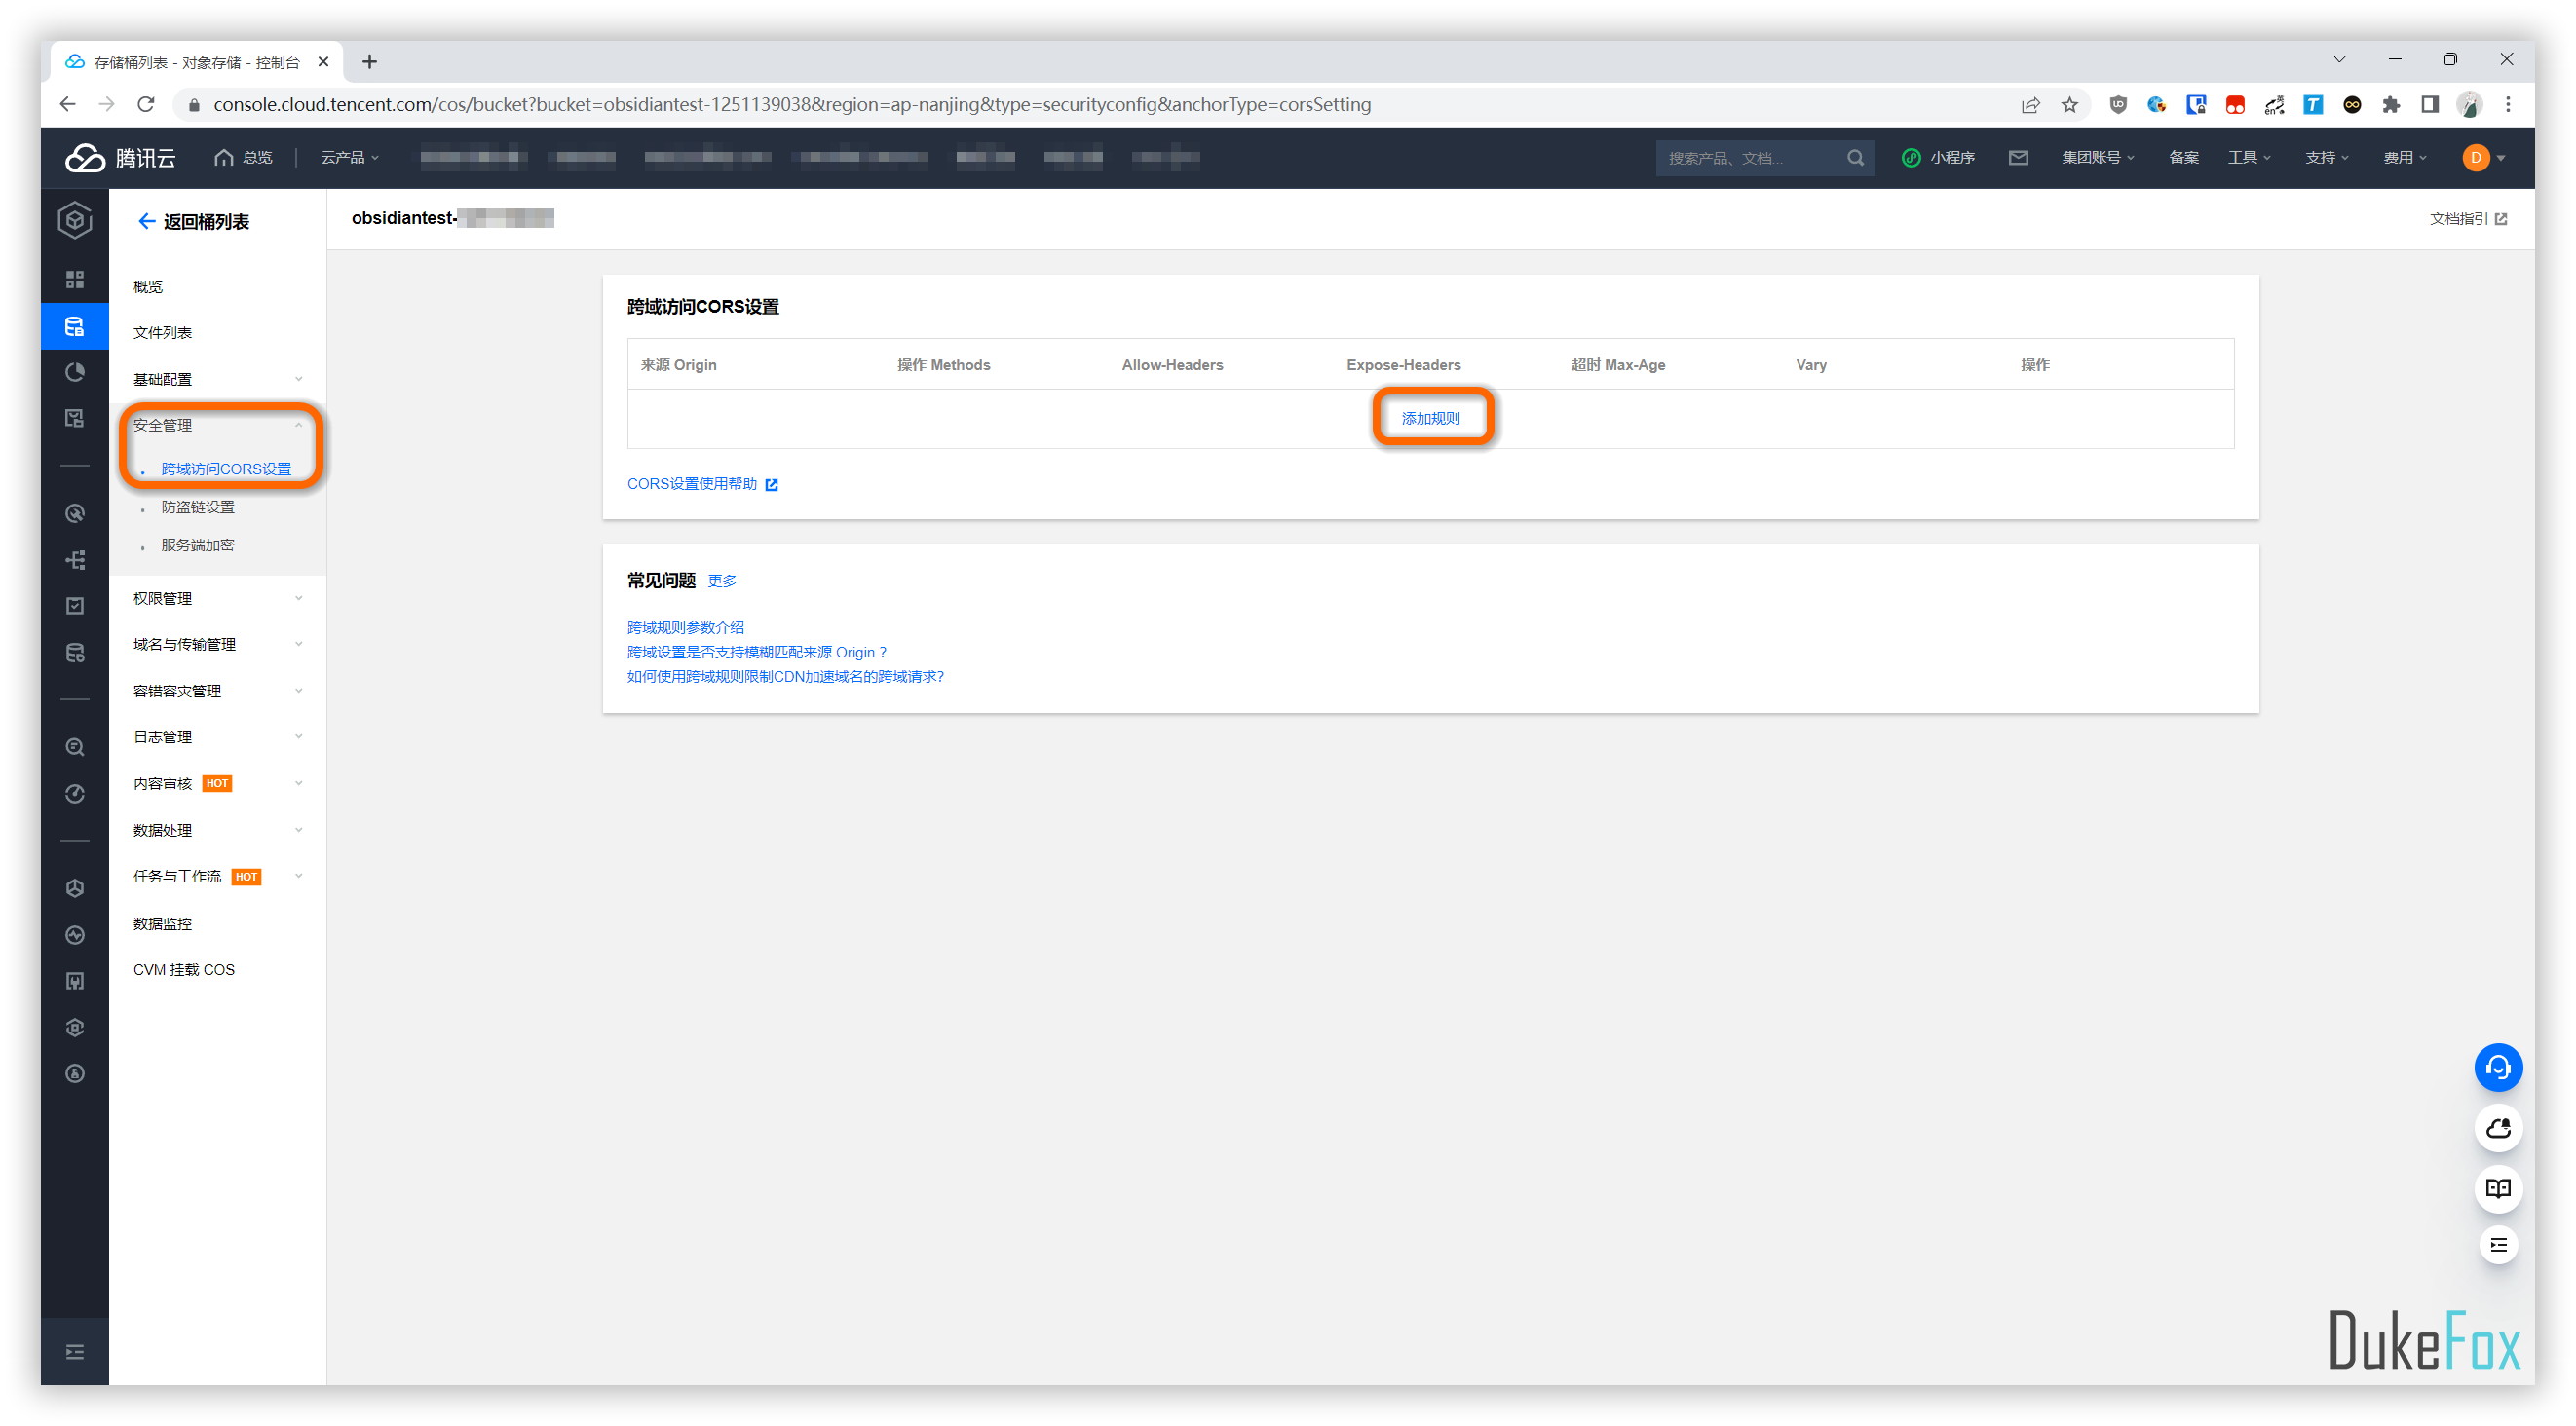The width and height of the screenshot is (2576, 1426).
Task: Click the Tencent Cloud logo icon
Action: pyautogui.click(x=85, y=157)
